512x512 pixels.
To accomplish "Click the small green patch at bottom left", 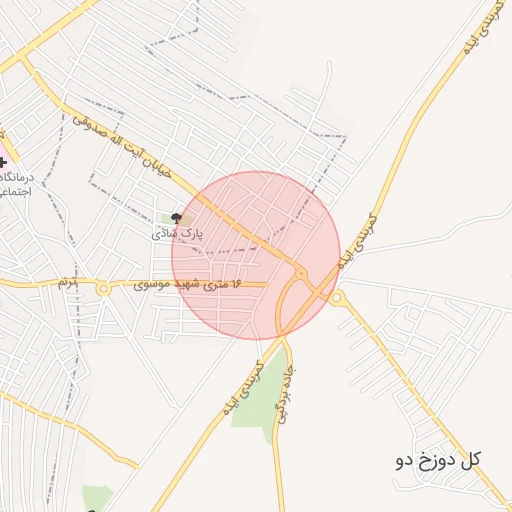I will (x=97, y=498).
